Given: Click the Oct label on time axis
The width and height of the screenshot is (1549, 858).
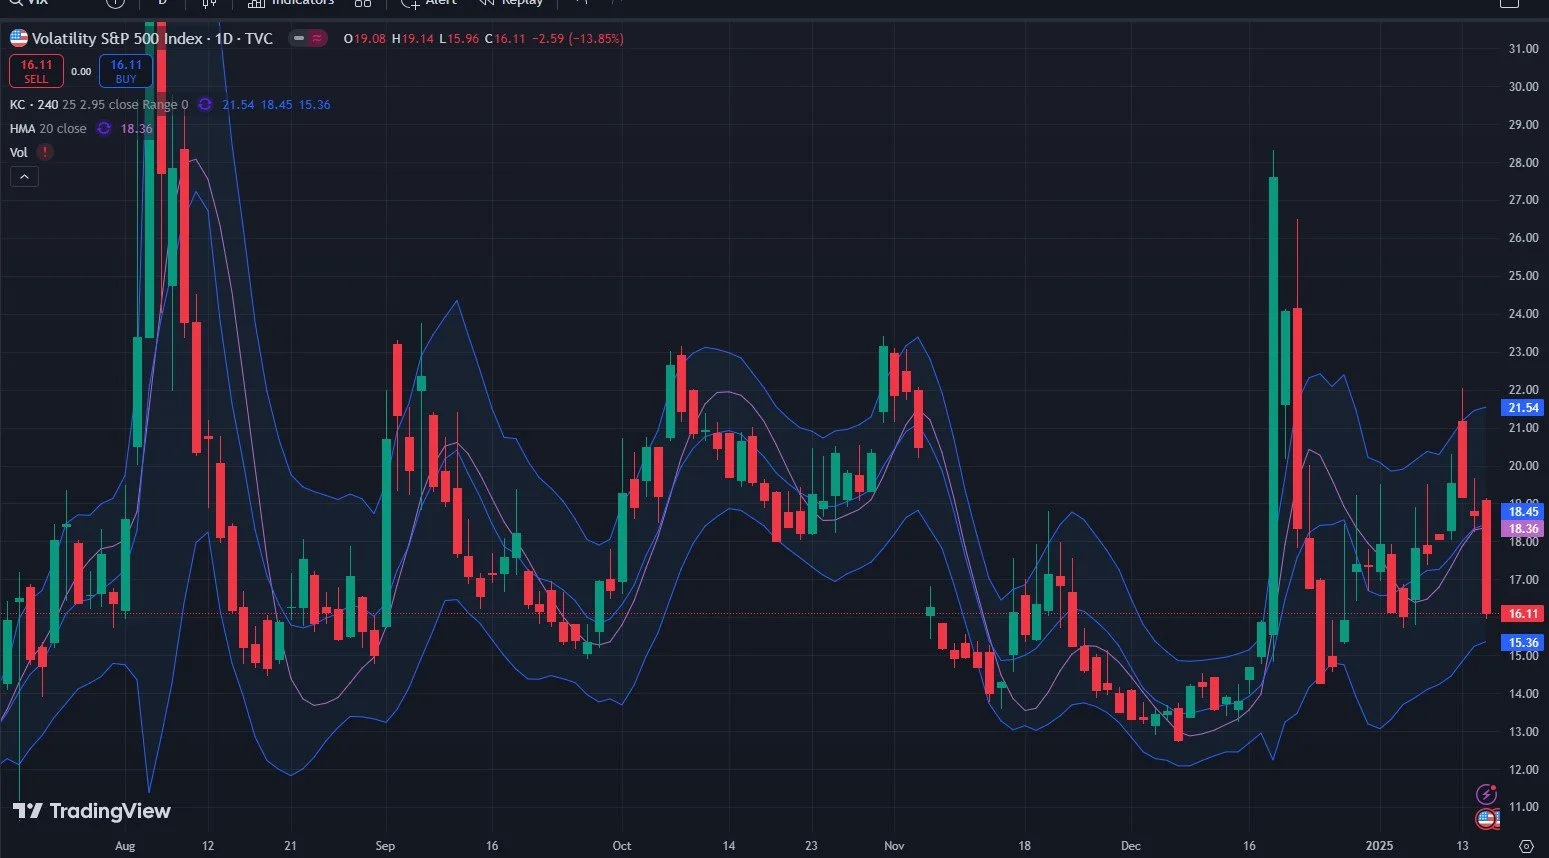Looking at the screenshot, I should (x=622, y=846).
